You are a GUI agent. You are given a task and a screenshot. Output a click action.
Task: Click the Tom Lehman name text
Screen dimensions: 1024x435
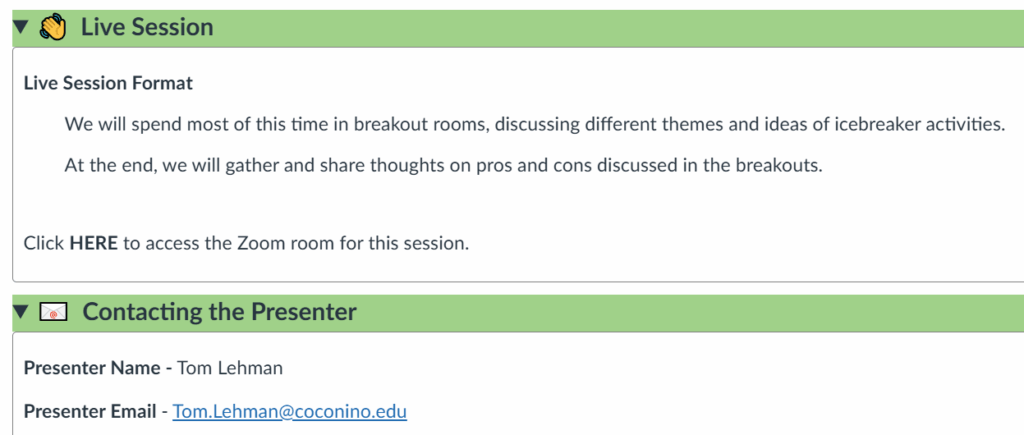pos(230,368)
